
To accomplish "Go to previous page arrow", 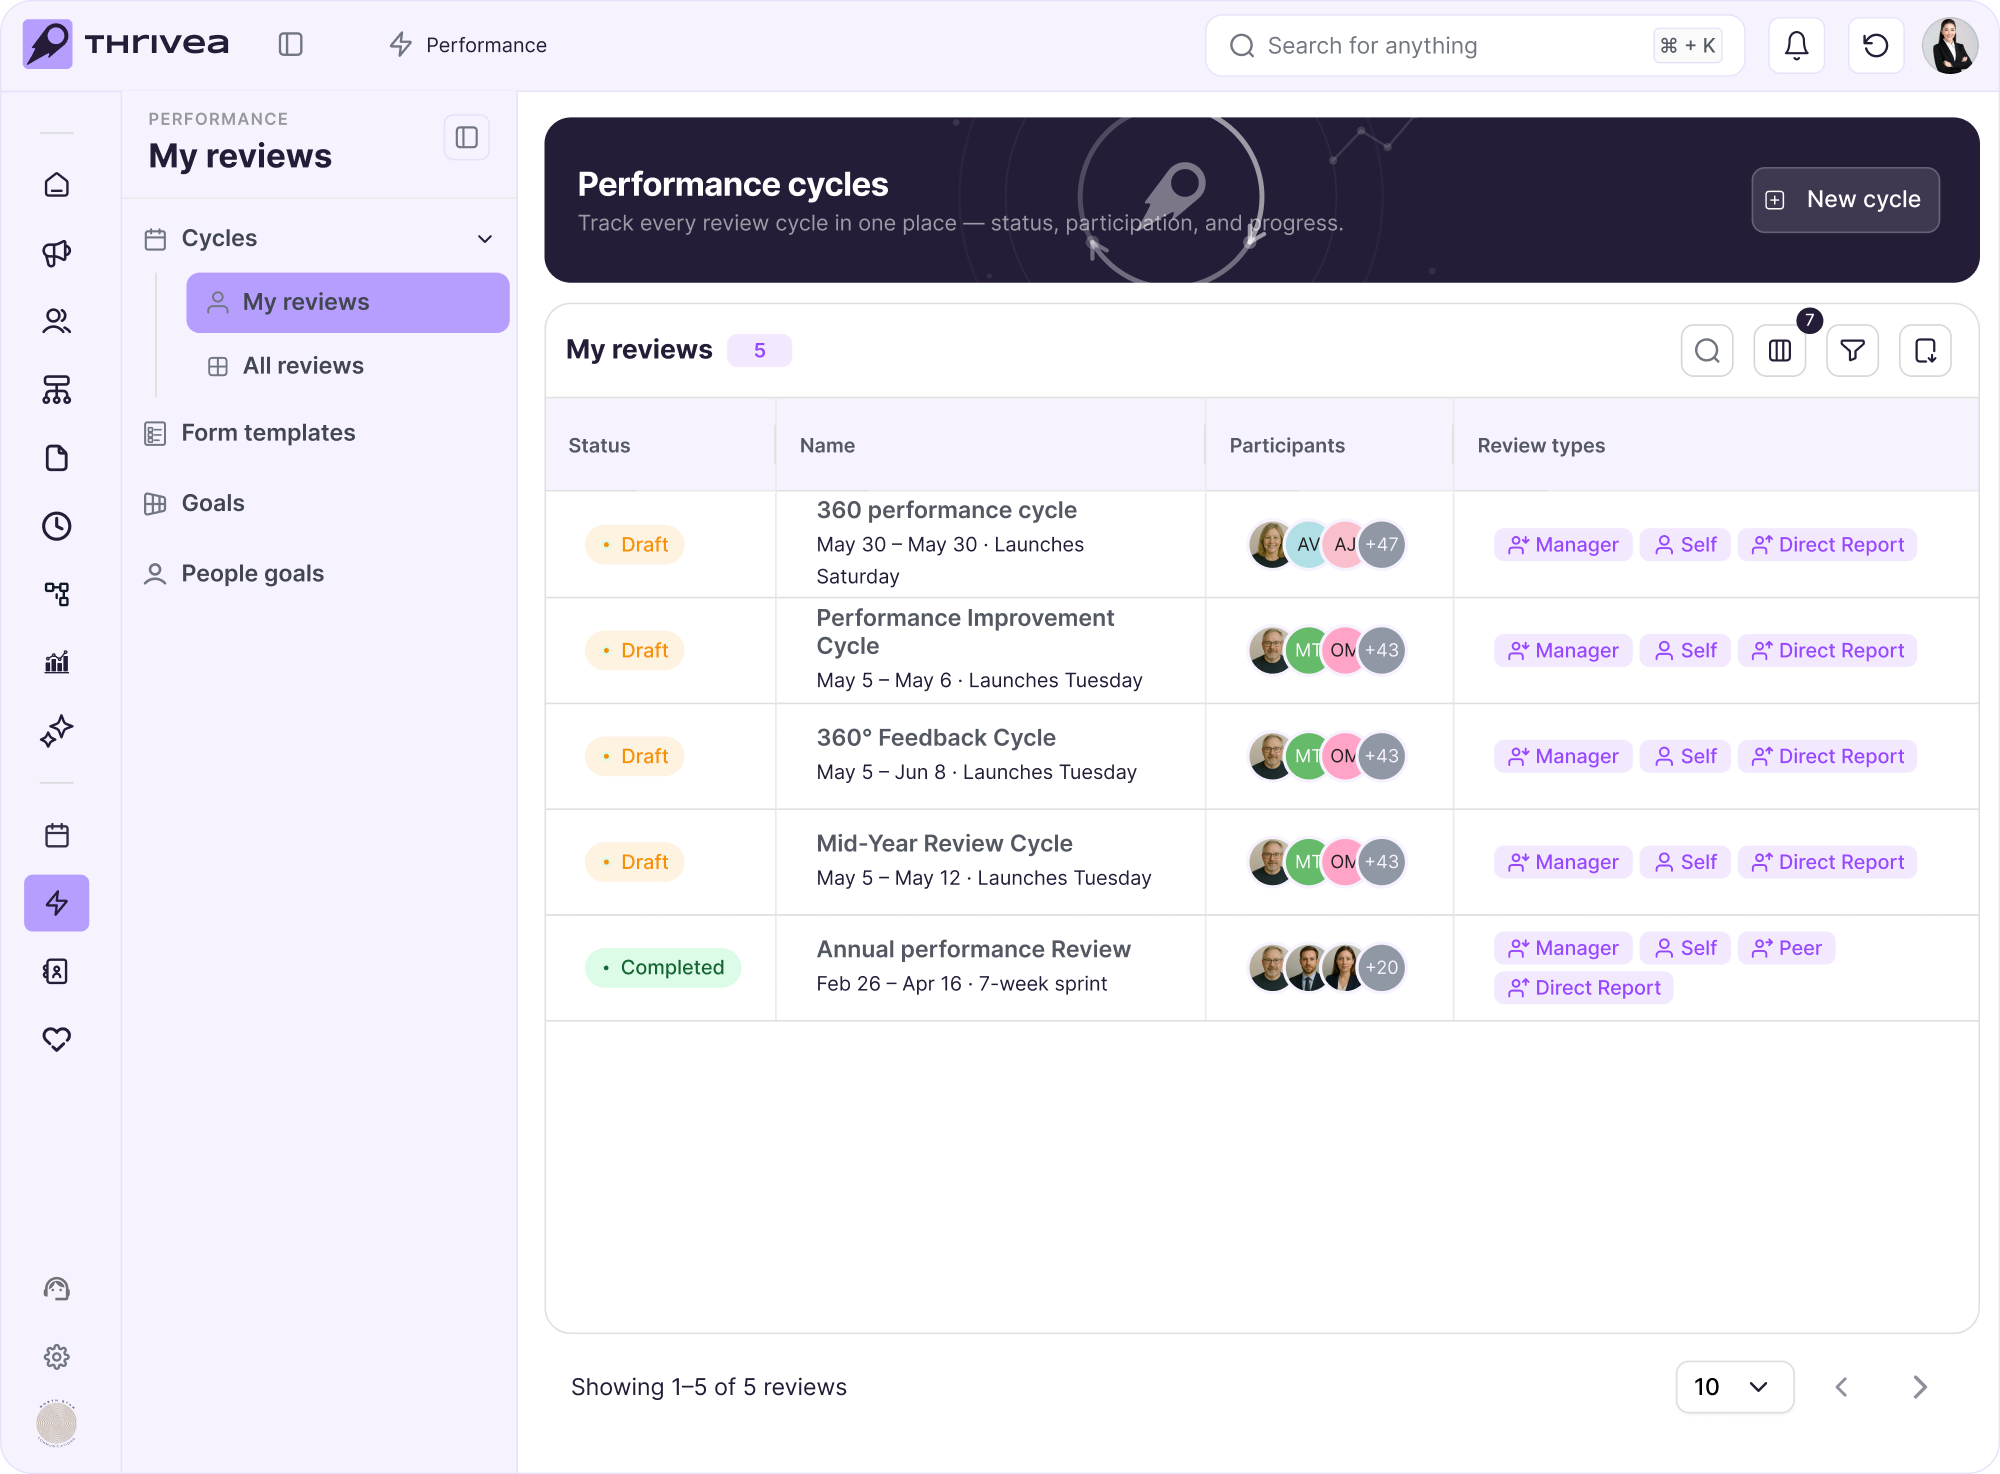I will pyautogui.click(x=1842, y=1387).
